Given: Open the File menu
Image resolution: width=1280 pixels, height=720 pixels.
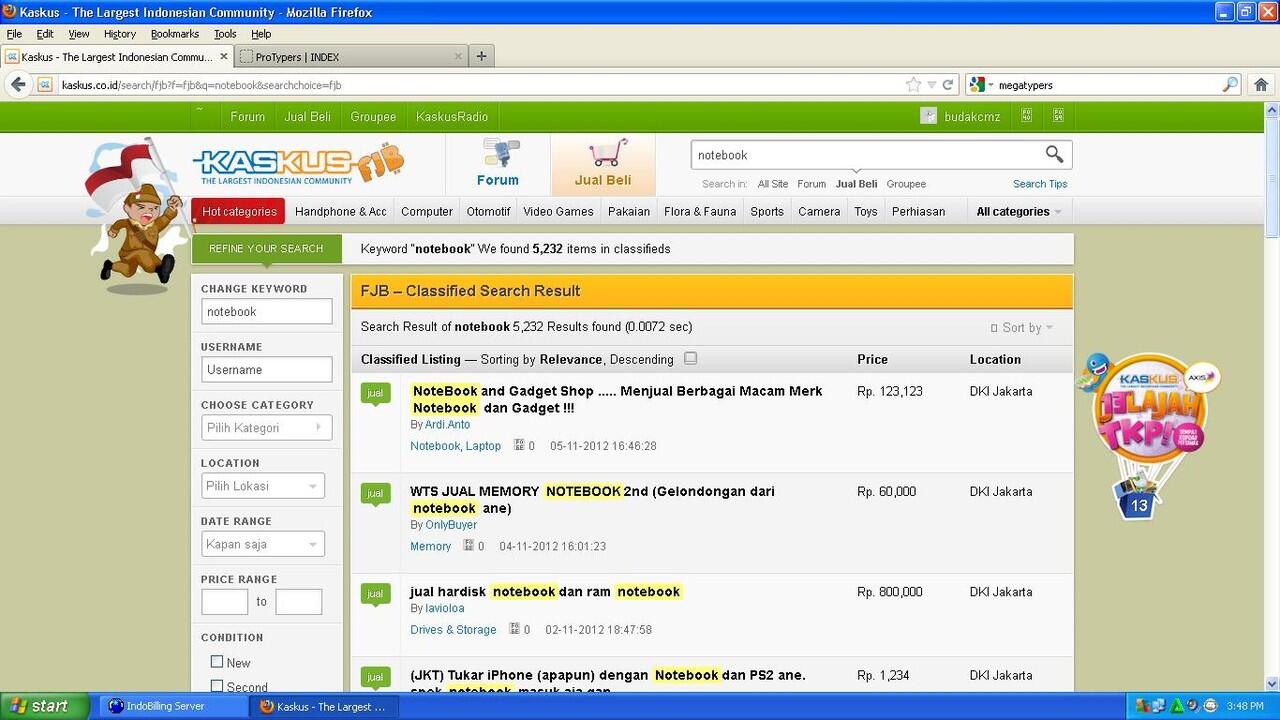Looking at the screenshot, I should tap(14, 34).
